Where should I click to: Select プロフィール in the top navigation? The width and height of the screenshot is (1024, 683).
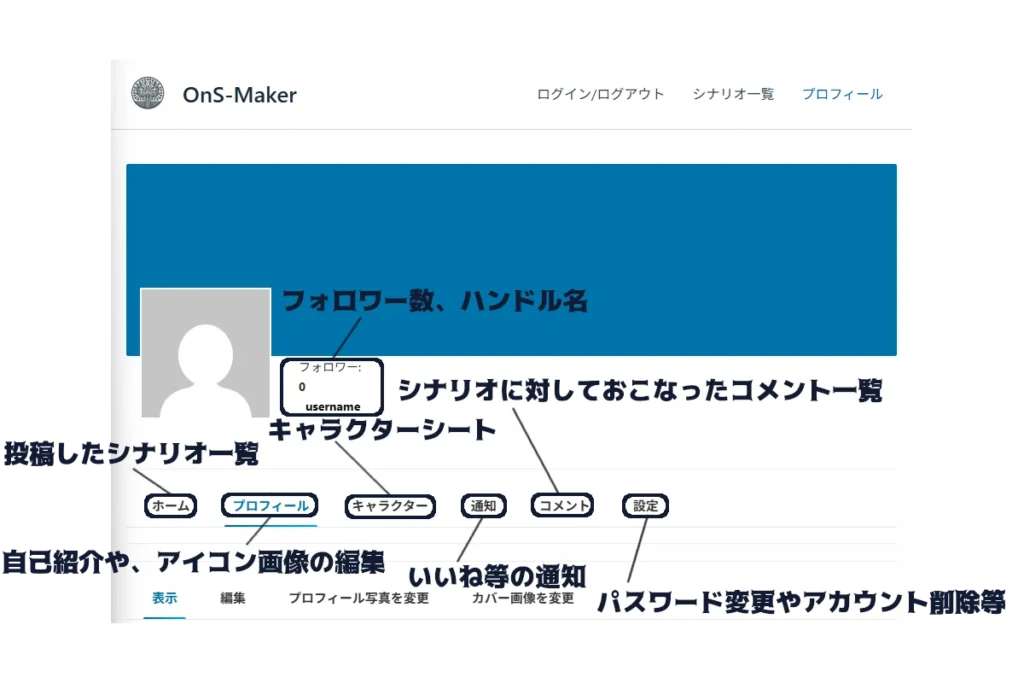[842, 94]
